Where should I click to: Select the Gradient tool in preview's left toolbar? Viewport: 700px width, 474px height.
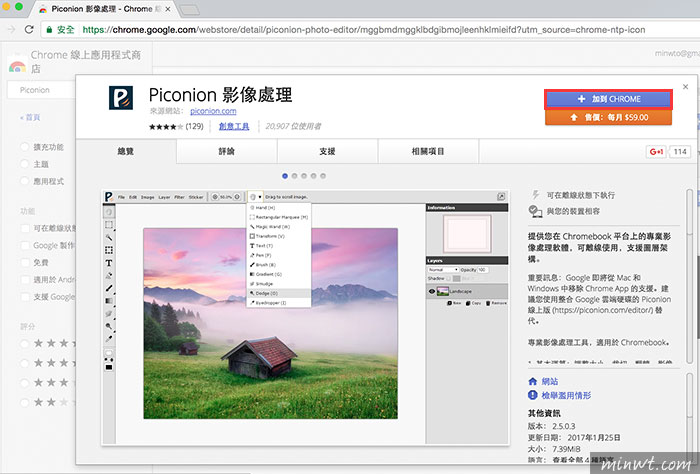click(109, 301)
